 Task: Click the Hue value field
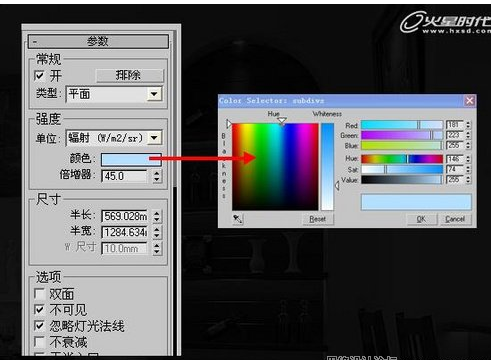455,159
